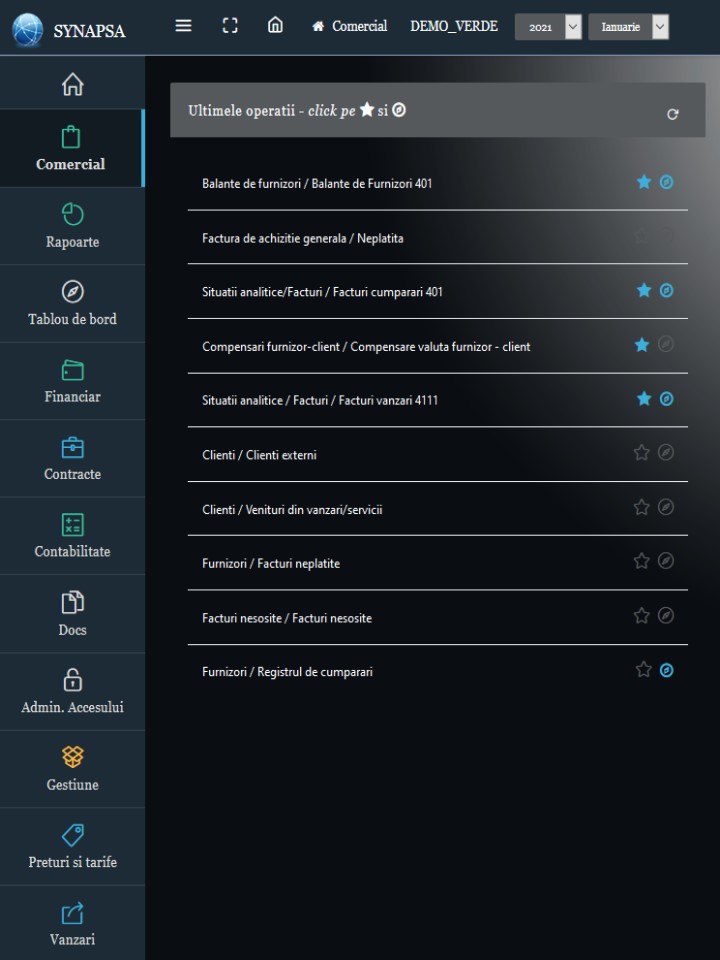The image size is (720, 960).
Task: Open Furnizori / Facturi neplatite
Action: (271, 563)
